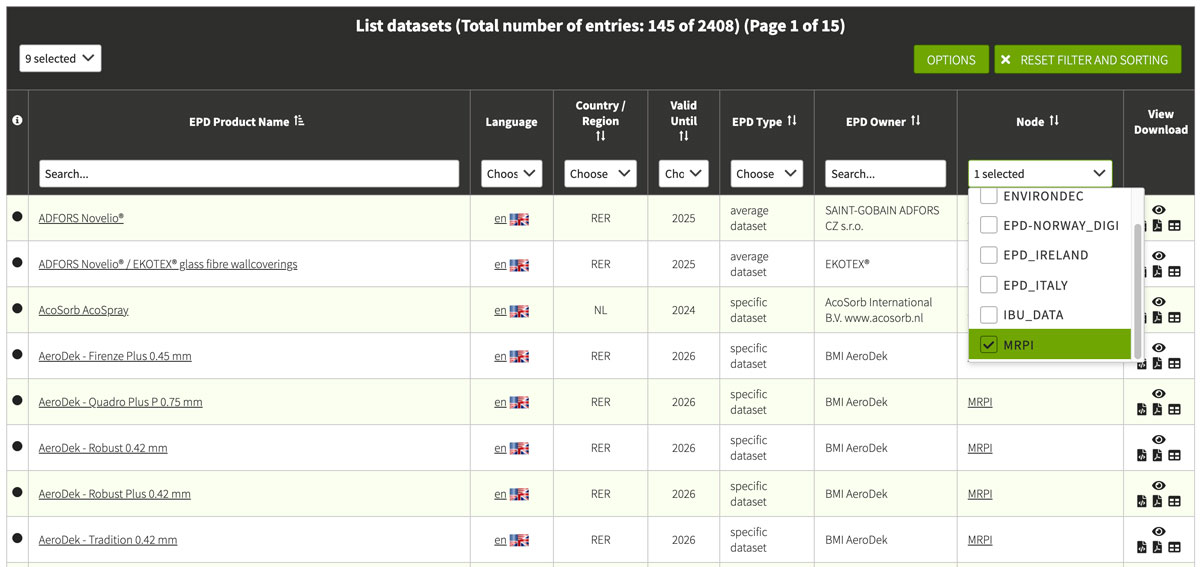Open the '9 selected' columns dropdown
Viewport: 1200px width, 567px height.
(x=60, y=58)
